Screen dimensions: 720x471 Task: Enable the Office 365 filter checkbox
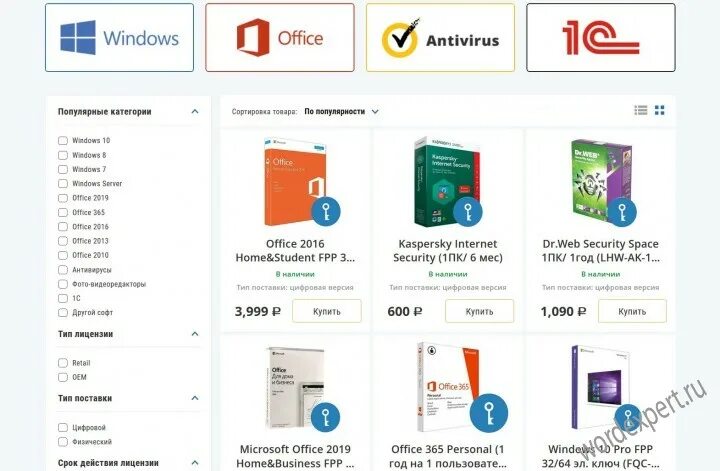pyautogui.click(x=63, y=213)
